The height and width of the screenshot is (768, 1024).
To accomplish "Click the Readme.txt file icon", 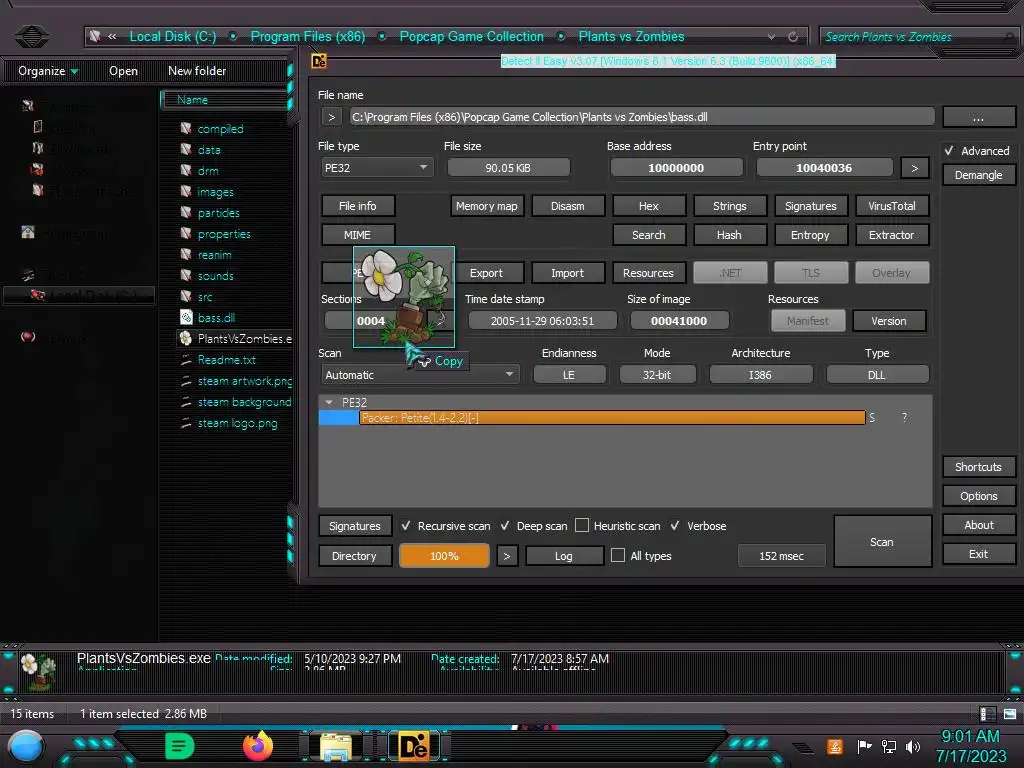I will tap(186, 359).
